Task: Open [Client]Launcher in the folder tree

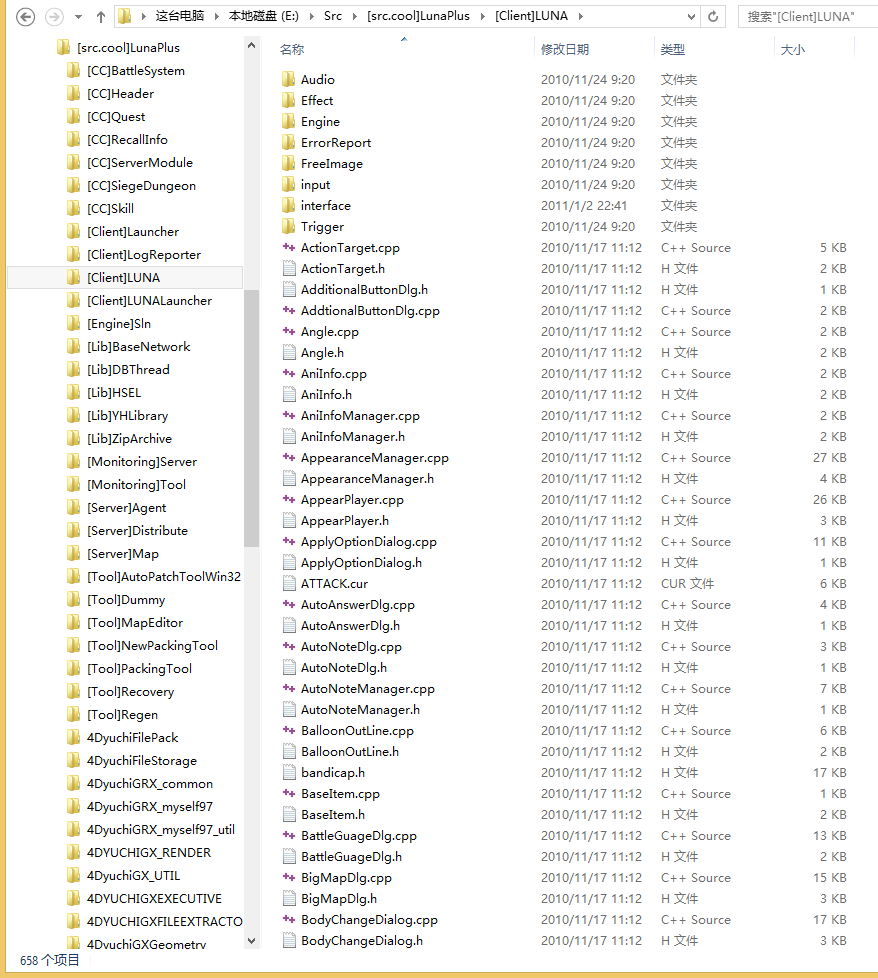Action: coord(133,231)
